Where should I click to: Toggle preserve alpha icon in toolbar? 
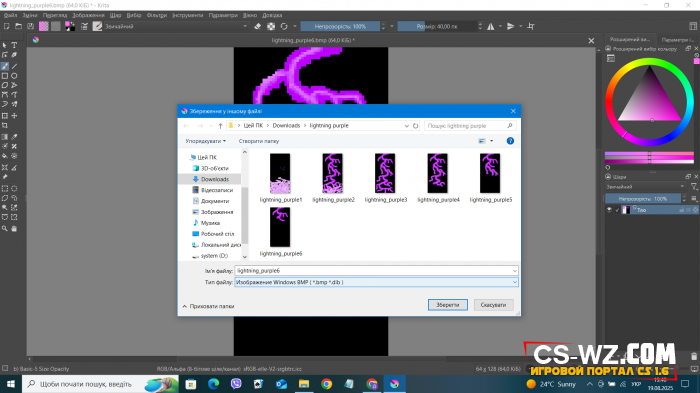271,26
